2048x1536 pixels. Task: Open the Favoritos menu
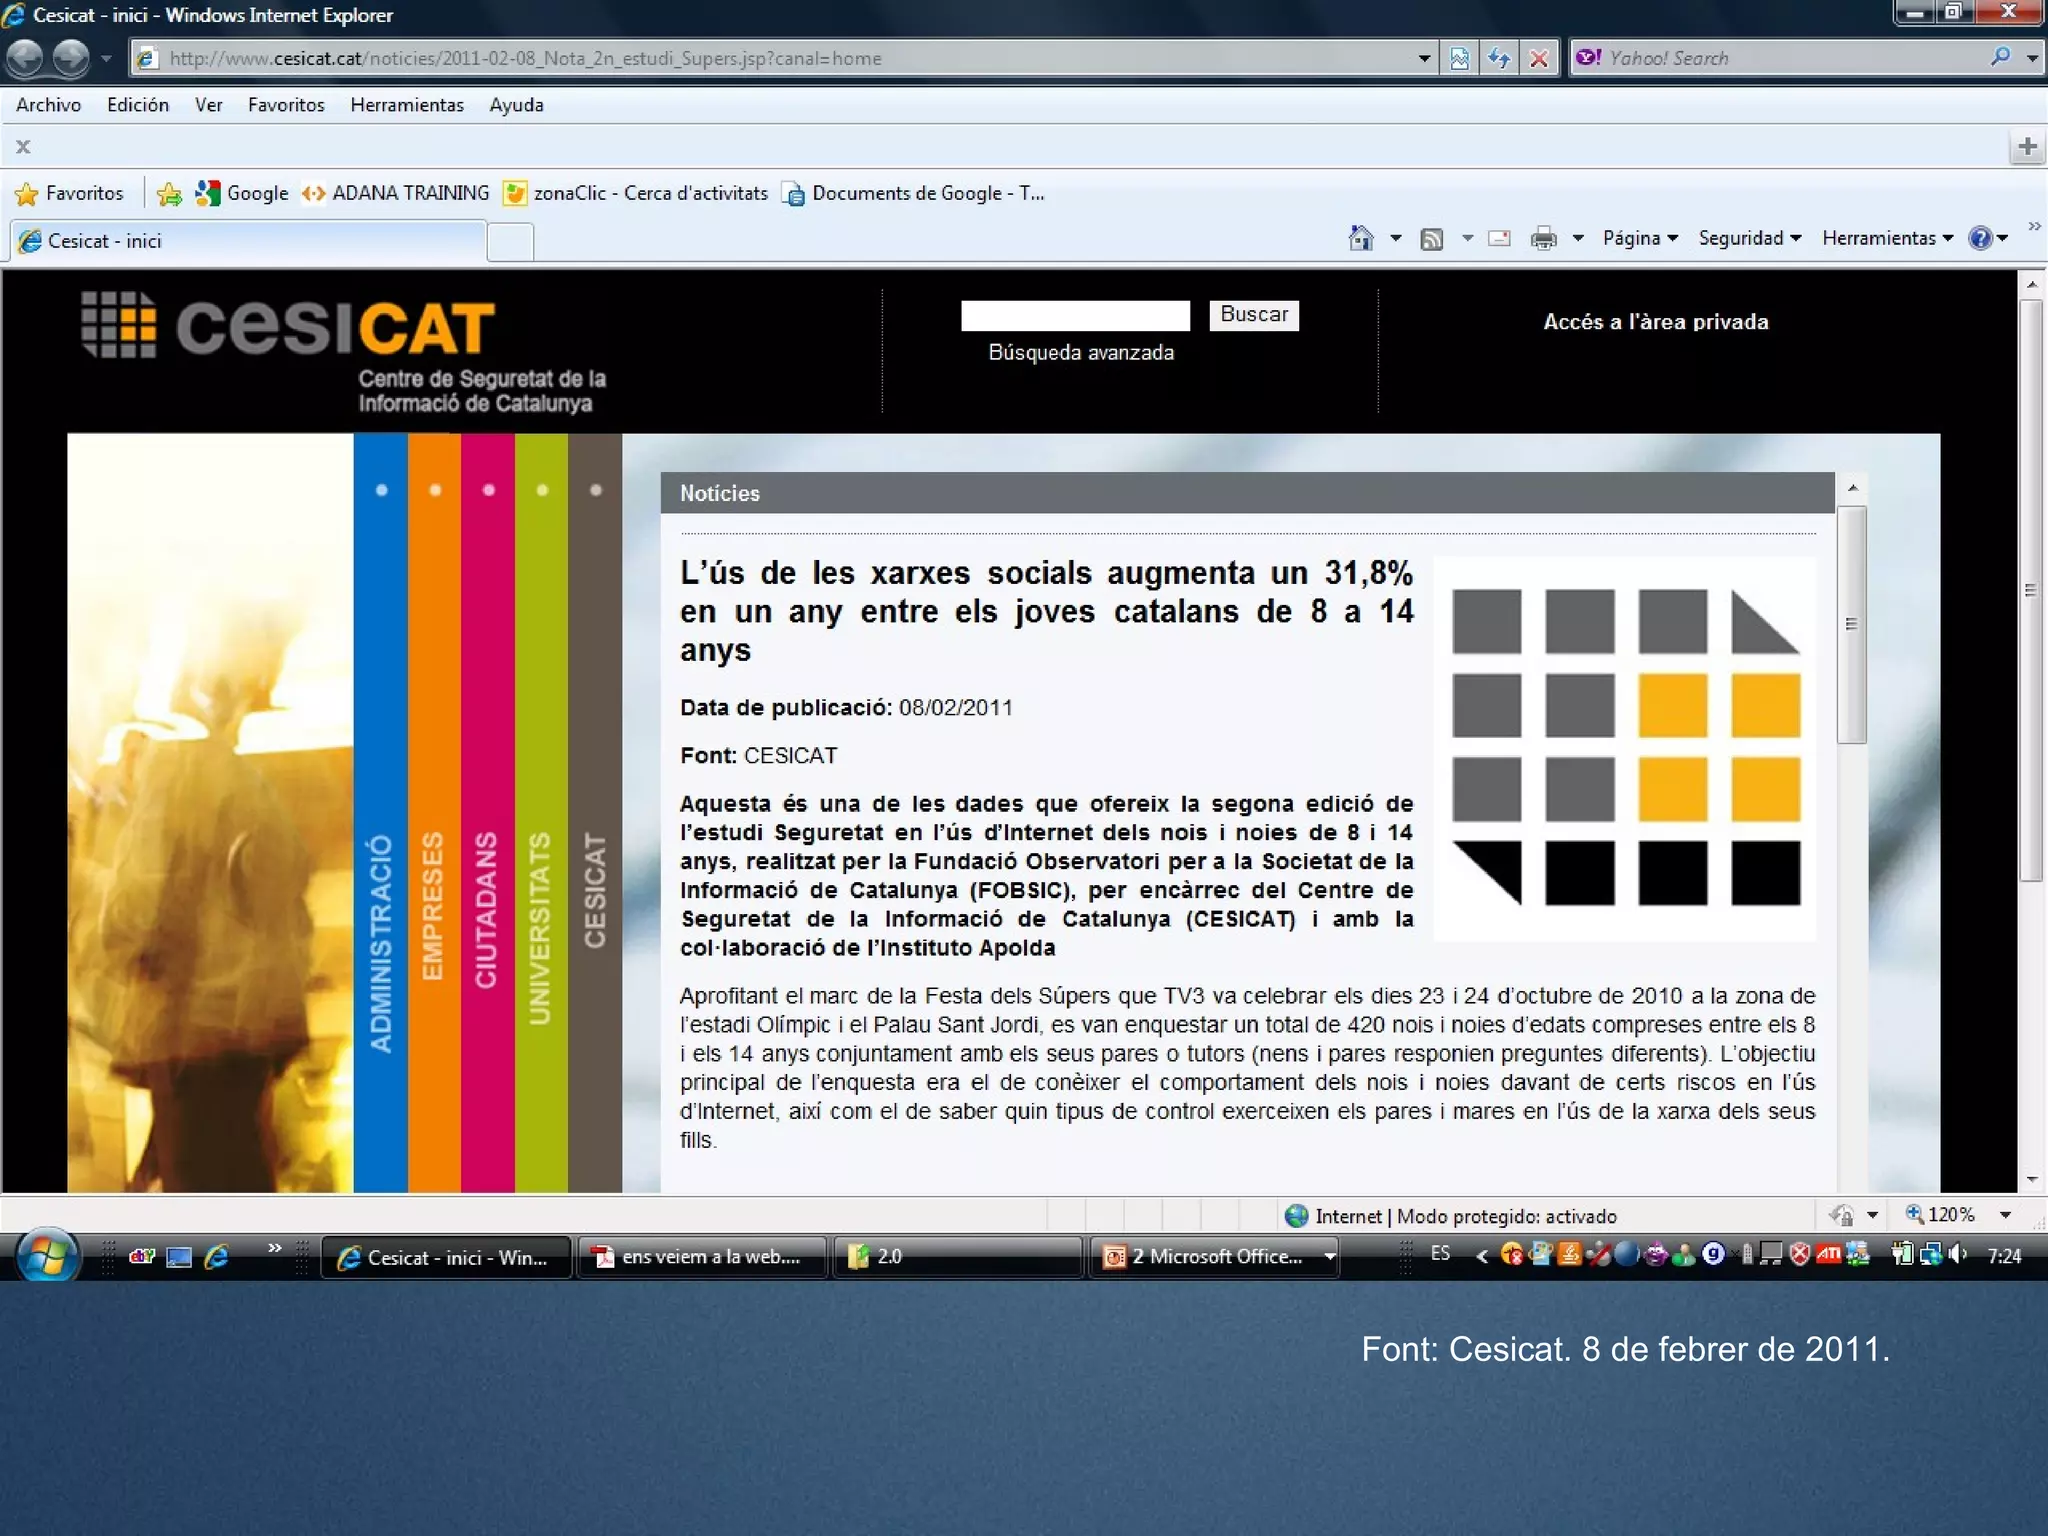286,105
